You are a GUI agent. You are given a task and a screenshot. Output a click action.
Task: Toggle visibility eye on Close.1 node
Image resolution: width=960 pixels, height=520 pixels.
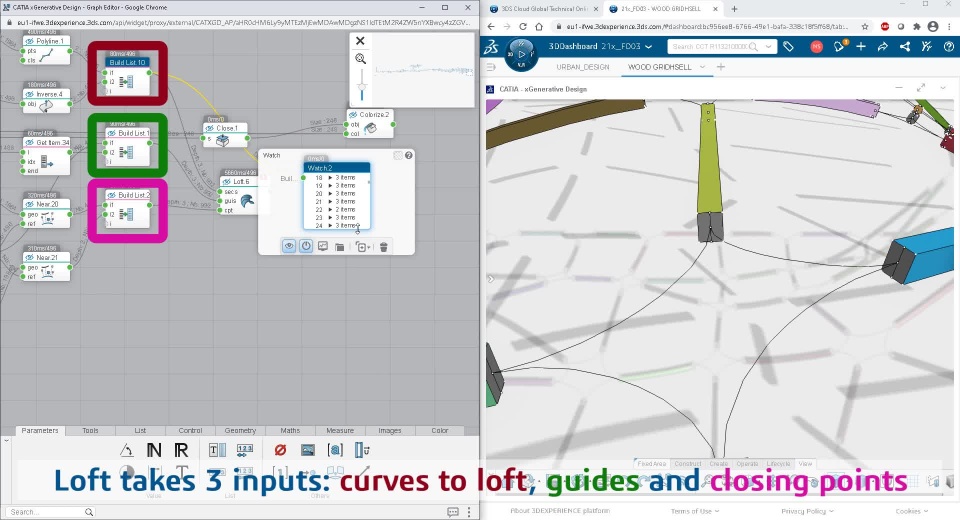[x=210, y=128]
